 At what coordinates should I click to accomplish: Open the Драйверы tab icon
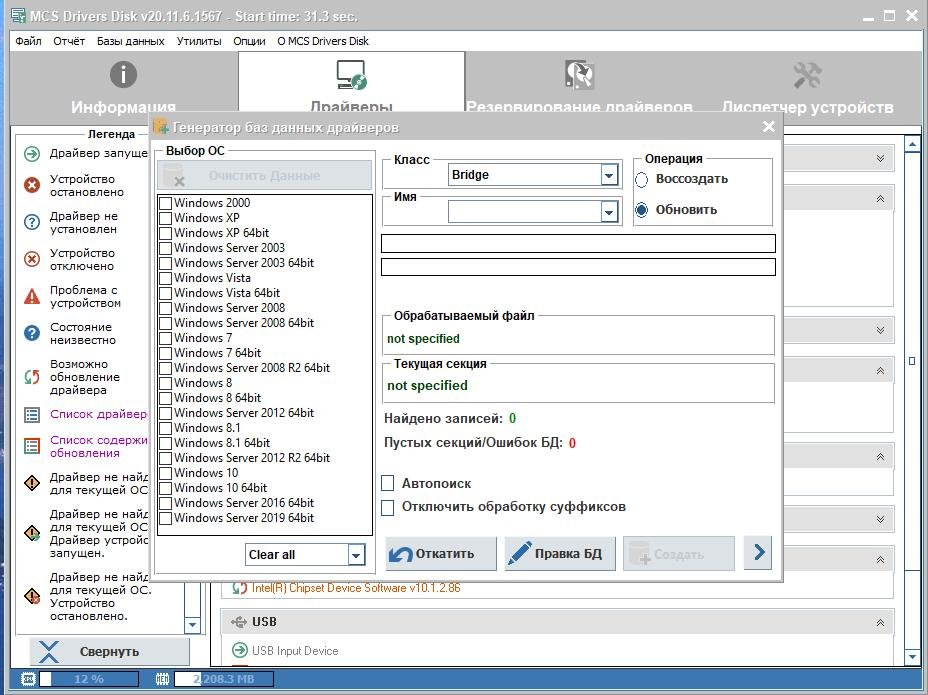[x=351, y=75]
